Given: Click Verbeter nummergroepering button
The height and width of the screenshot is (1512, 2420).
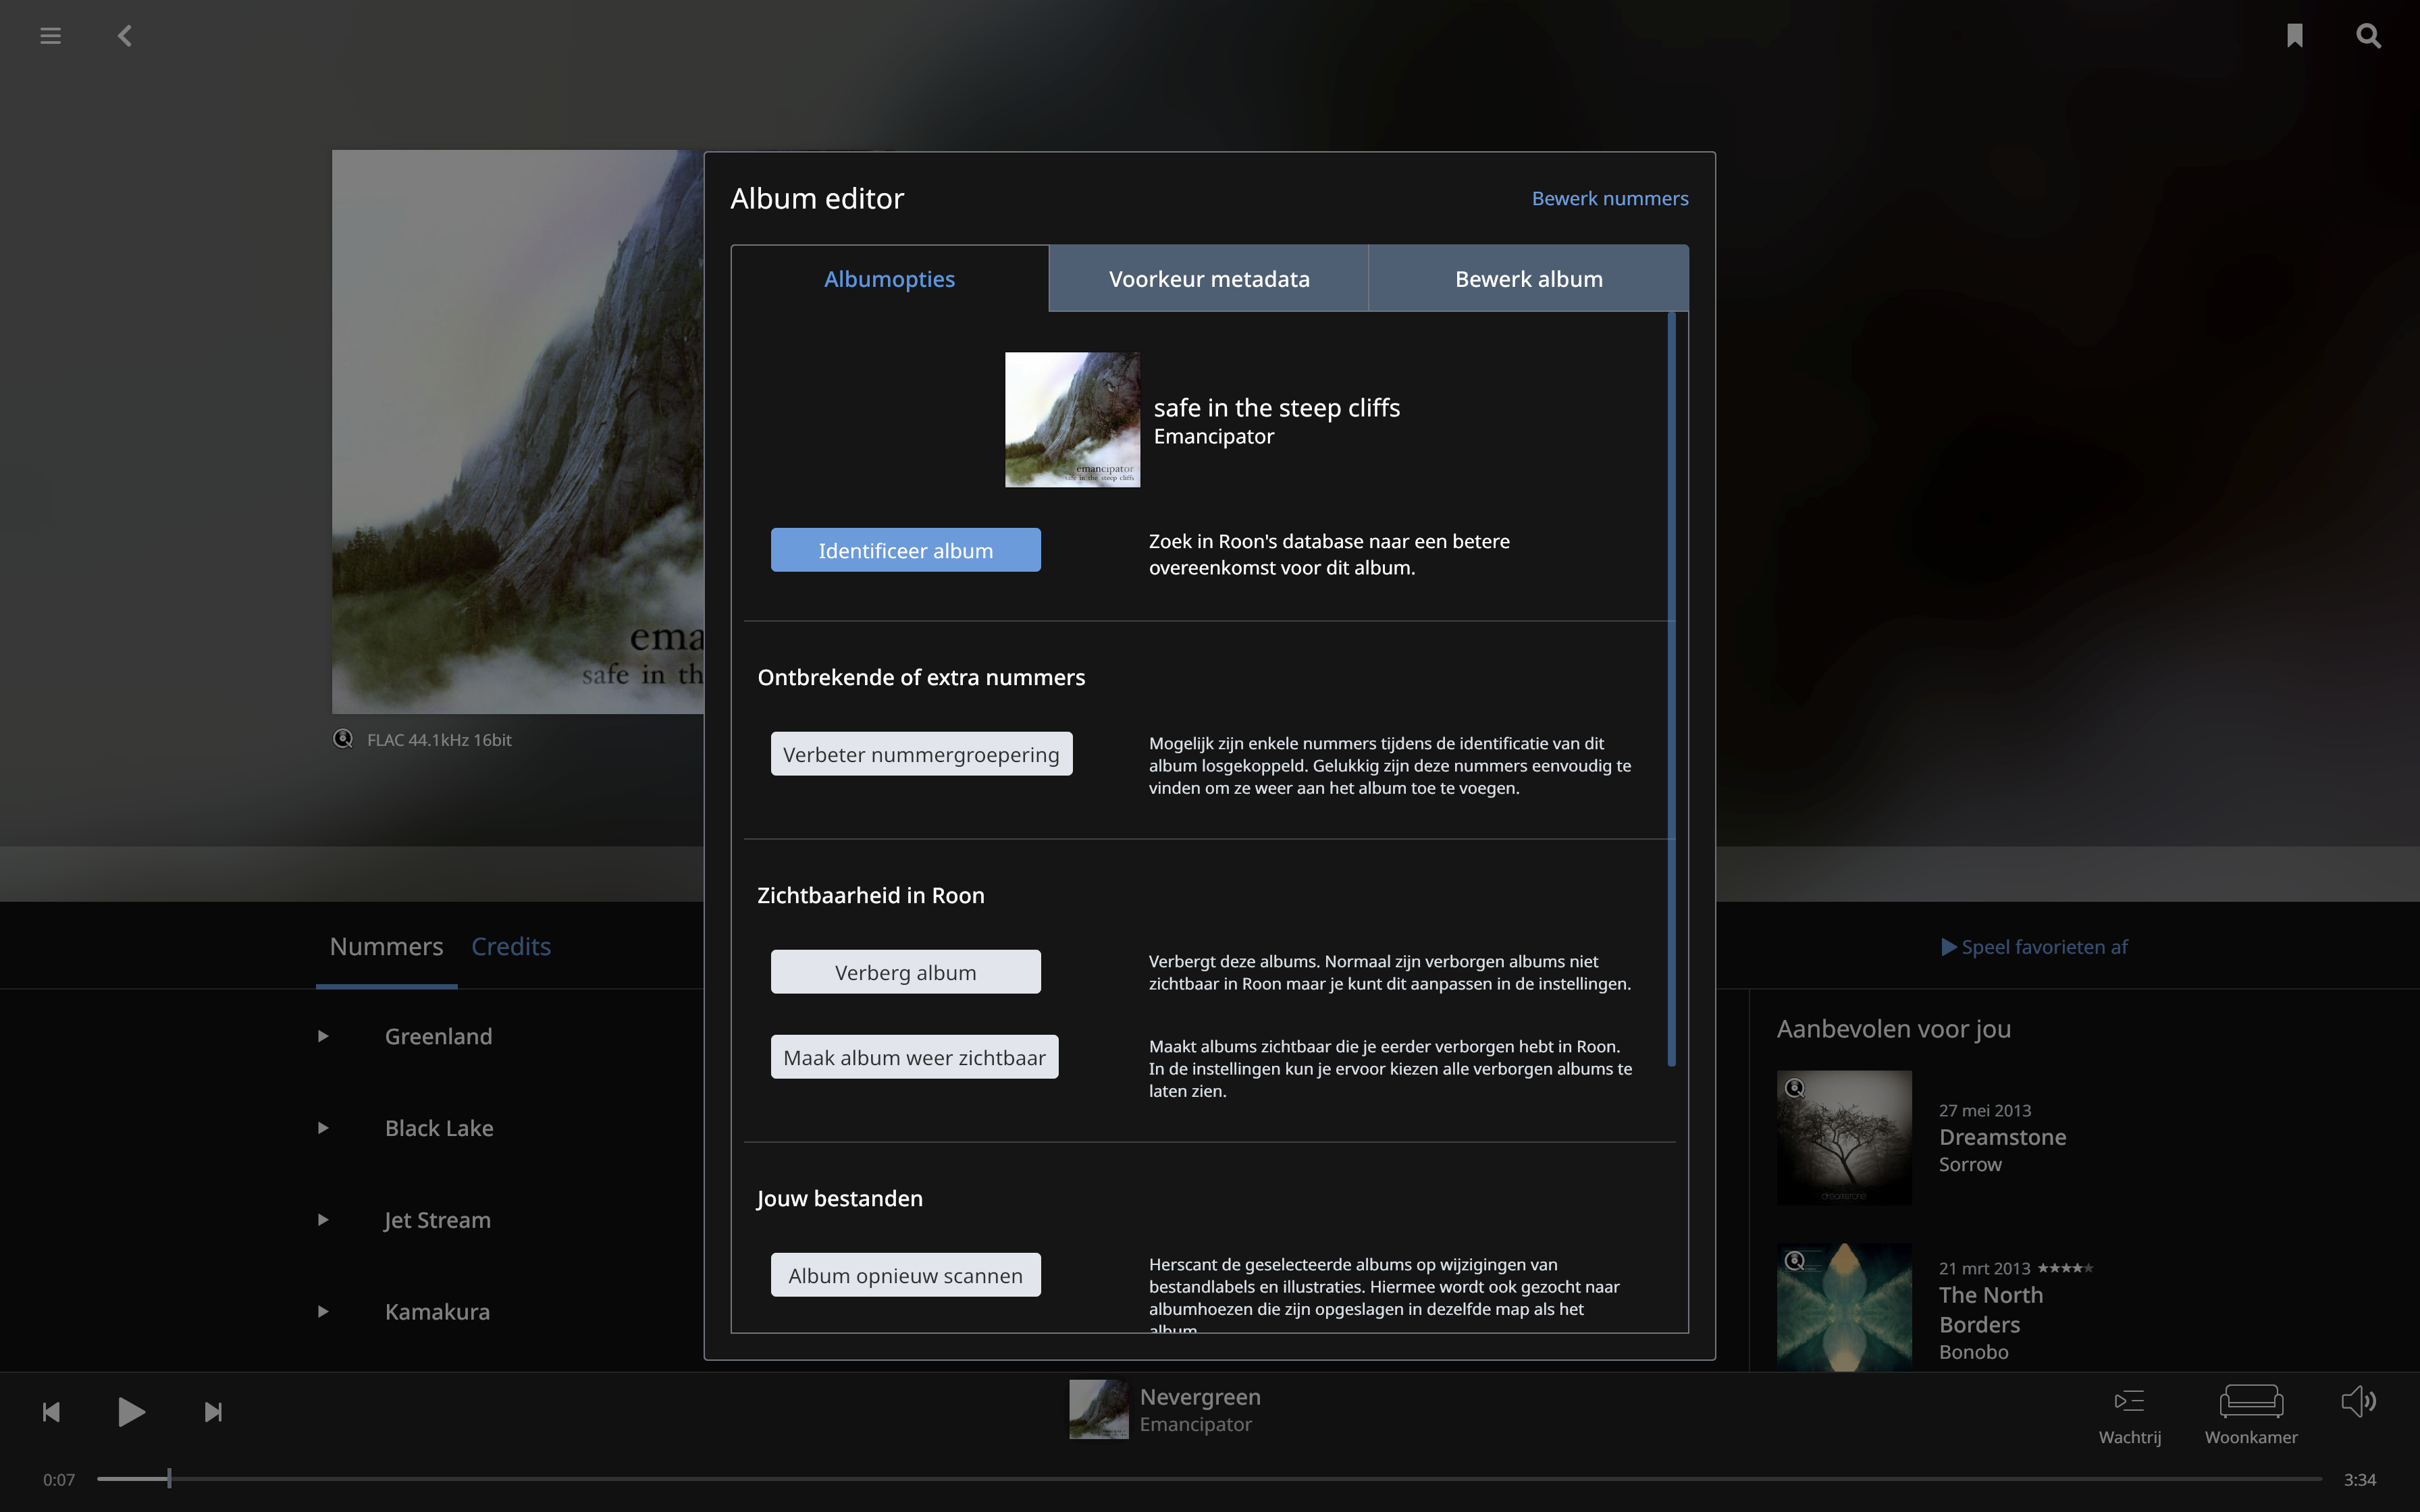Looking at the screenshot, I should pos(921,754).
